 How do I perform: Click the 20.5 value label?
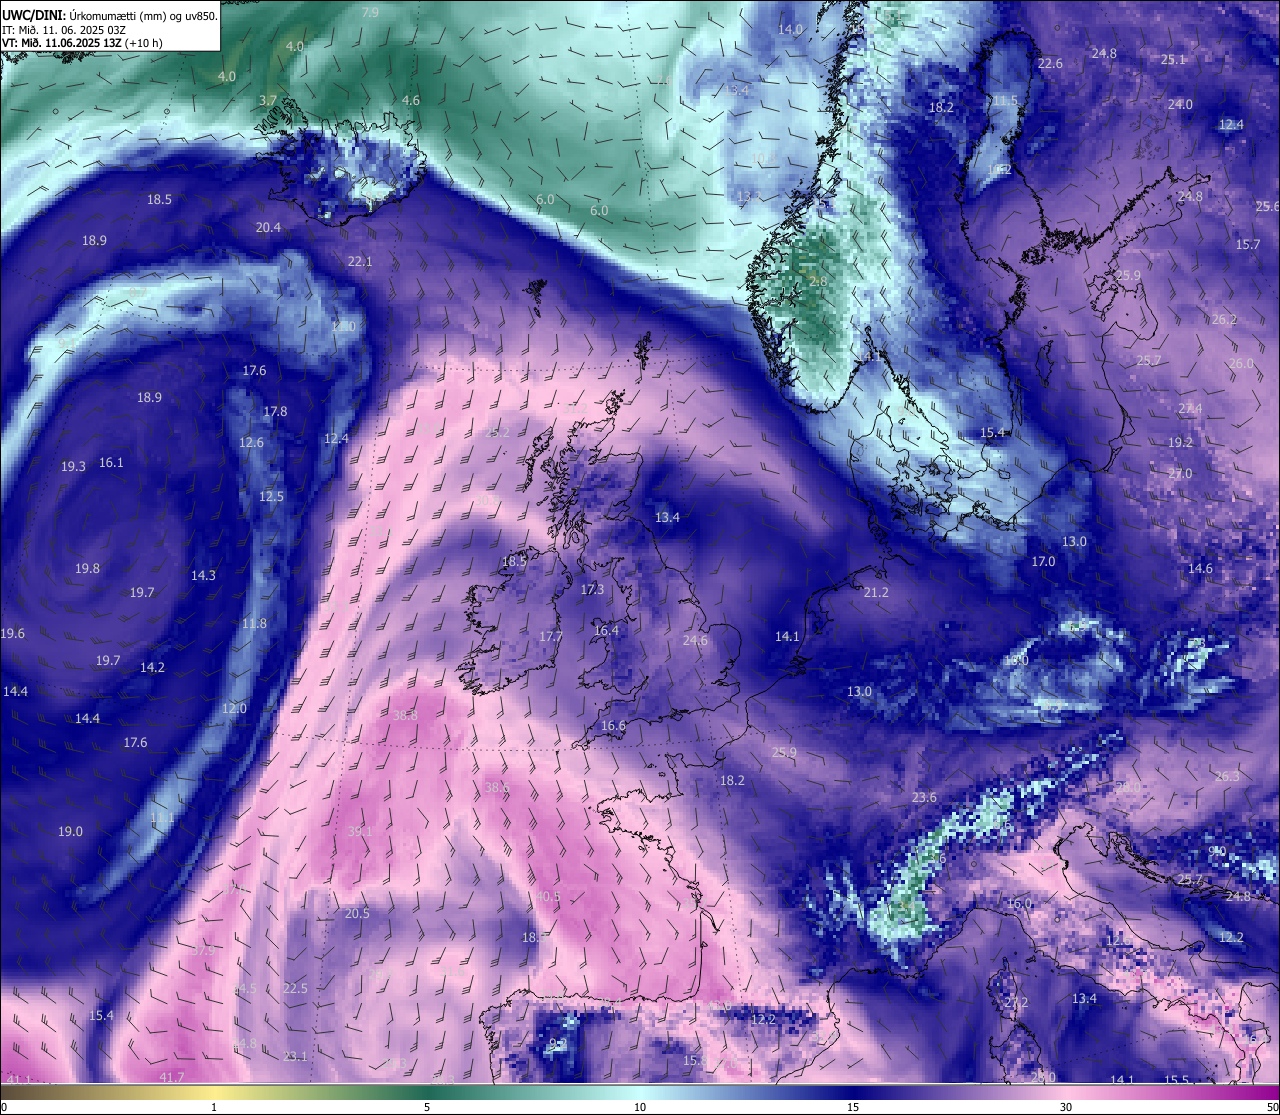coord(357,914)
